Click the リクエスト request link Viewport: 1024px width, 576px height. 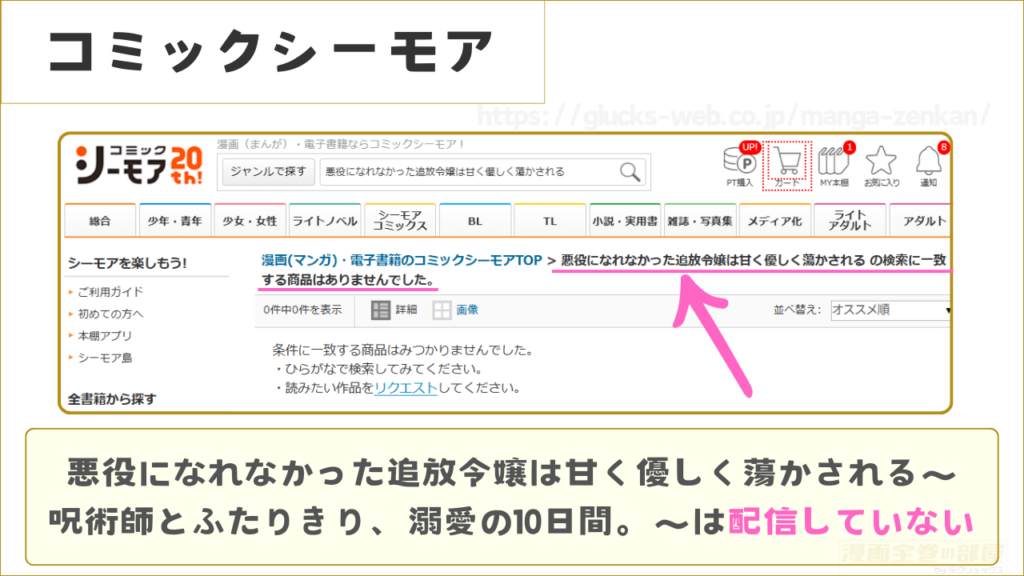[x=406, y=388]
